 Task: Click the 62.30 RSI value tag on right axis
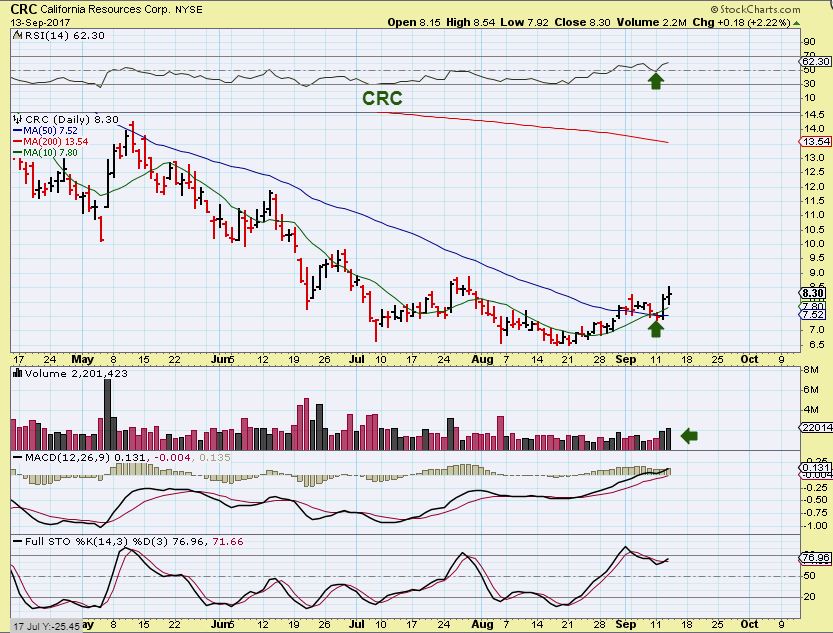815,62
